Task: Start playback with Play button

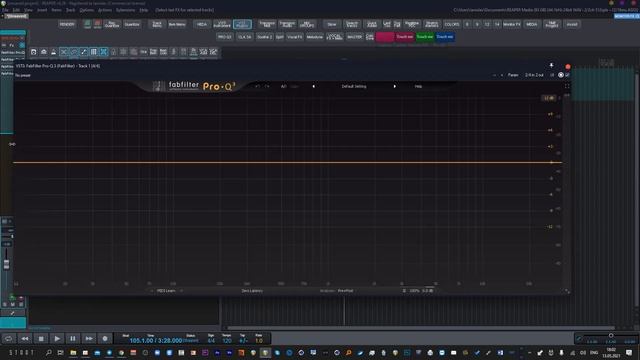Action: click(x=57, y=338)
